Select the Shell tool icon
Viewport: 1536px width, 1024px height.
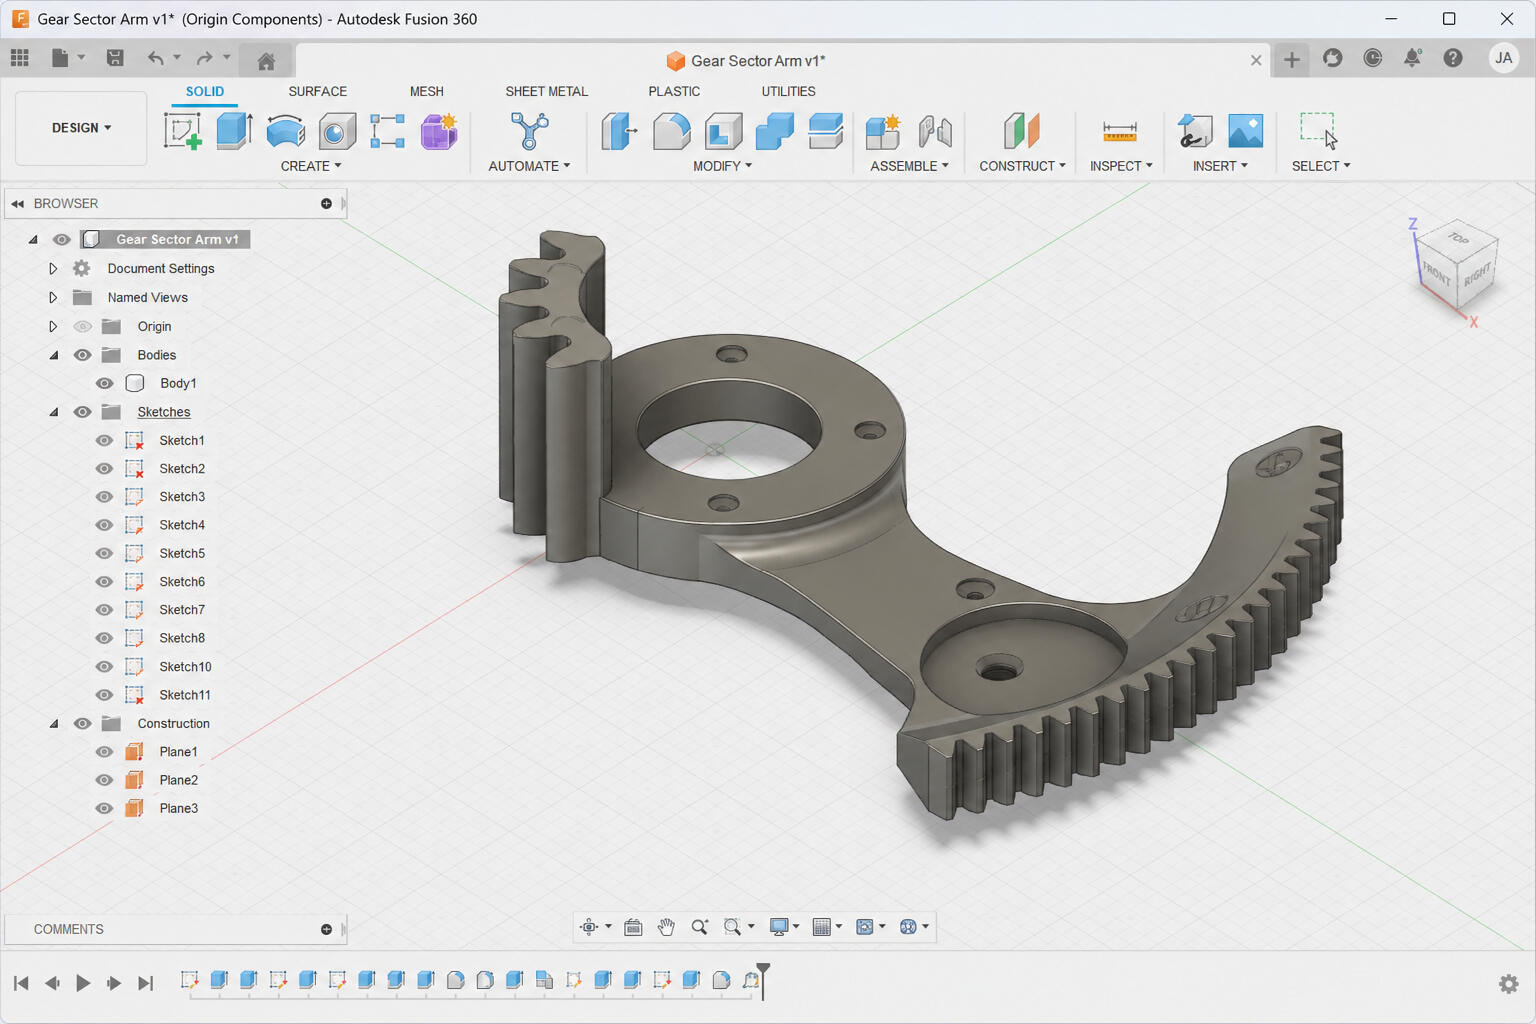pyautogui.click(x=723, y=131)
